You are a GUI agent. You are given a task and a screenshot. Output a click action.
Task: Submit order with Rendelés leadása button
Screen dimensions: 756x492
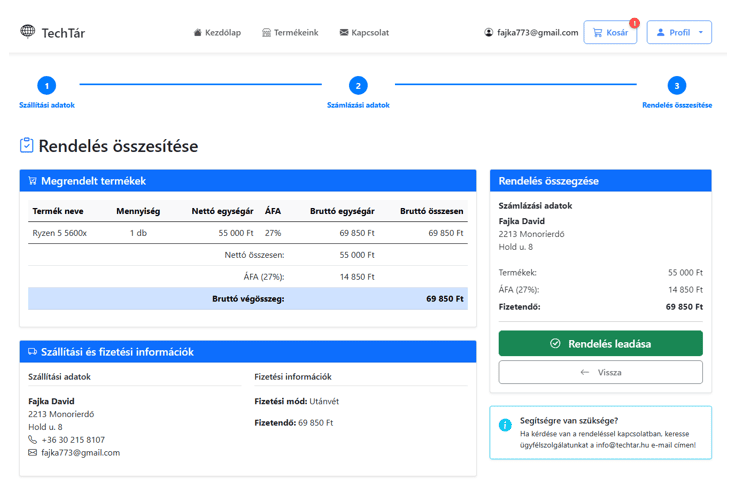point(600,343)
